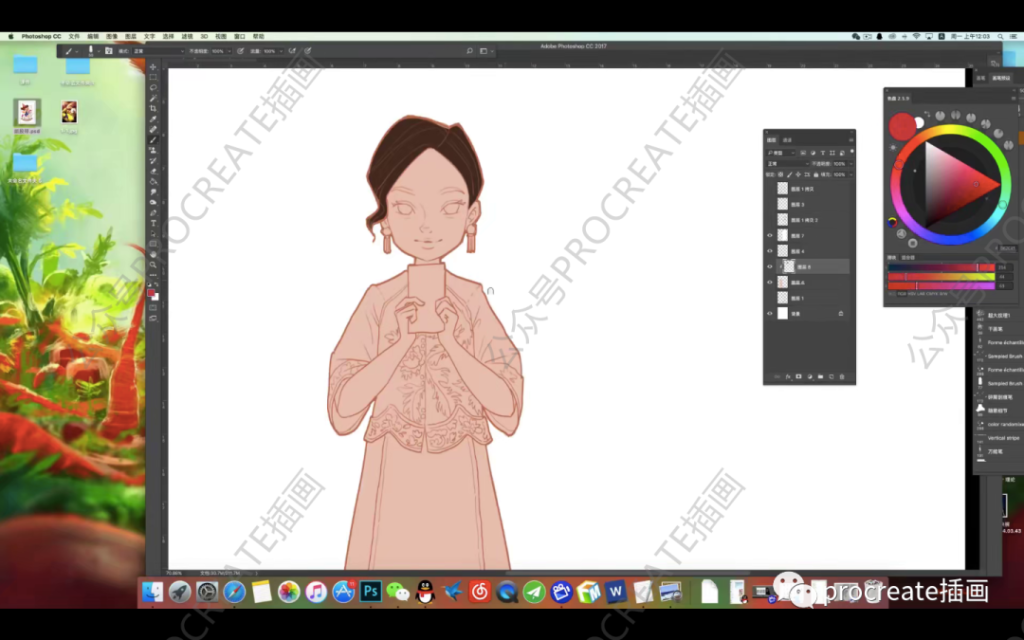The height and width of the screenshot is (640, 1024).
Task: Open Photoshop from the Dock
Action: tap(370, 592)
